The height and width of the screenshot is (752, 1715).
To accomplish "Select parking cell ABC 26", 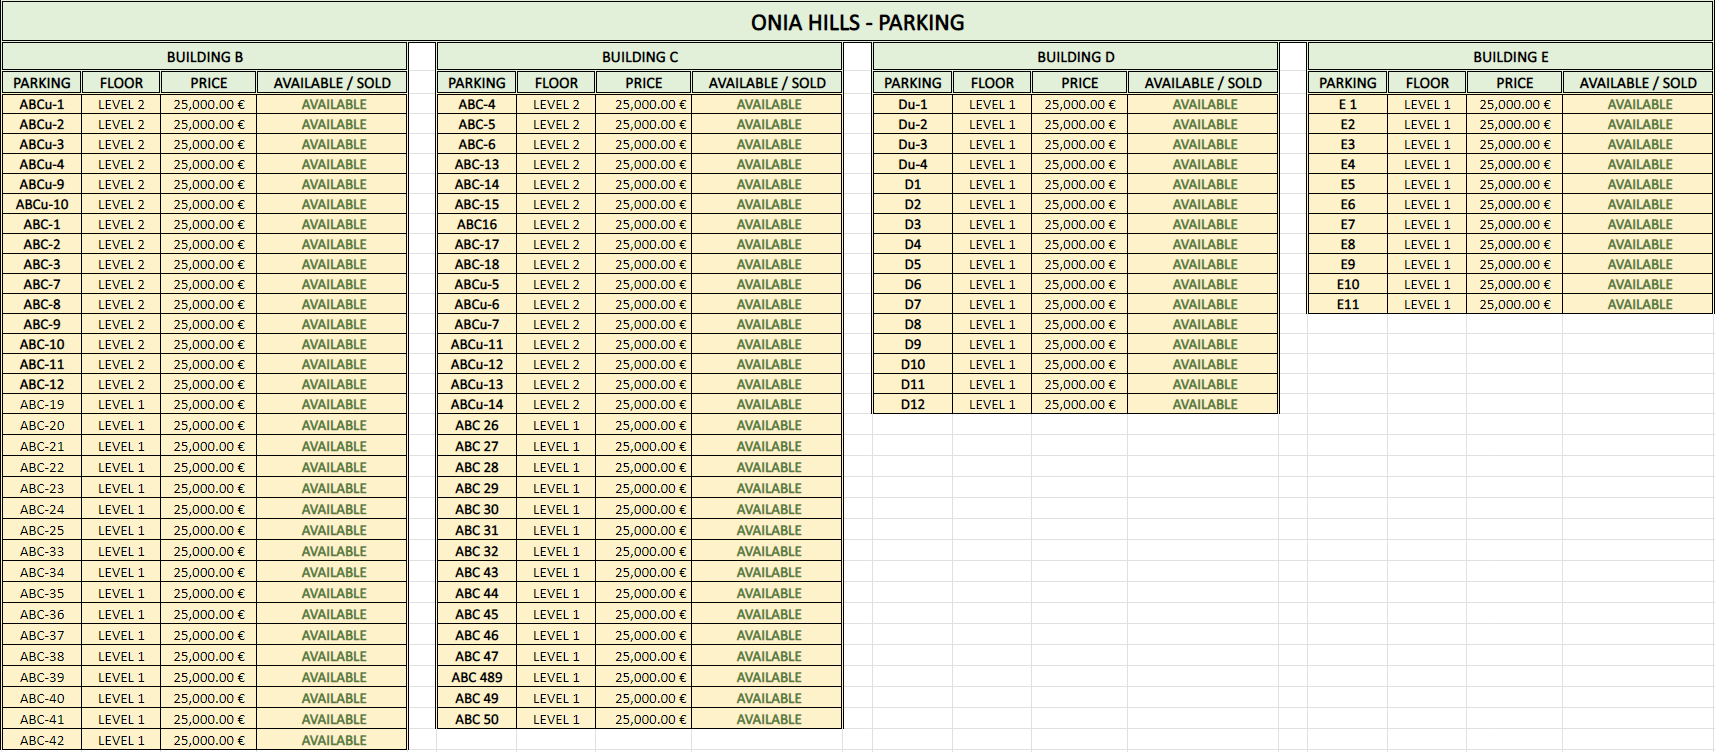I will pyautogui.click(x=477, y=425).
